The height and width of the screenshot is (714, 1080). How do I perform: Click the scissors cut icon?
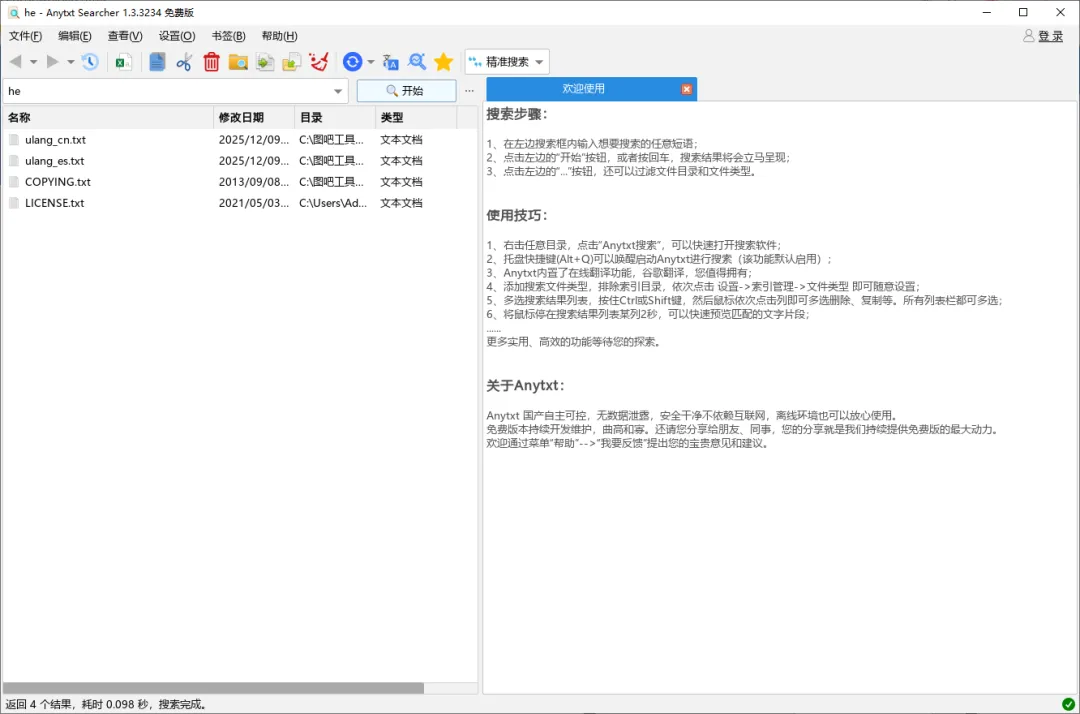pos(184,62)
